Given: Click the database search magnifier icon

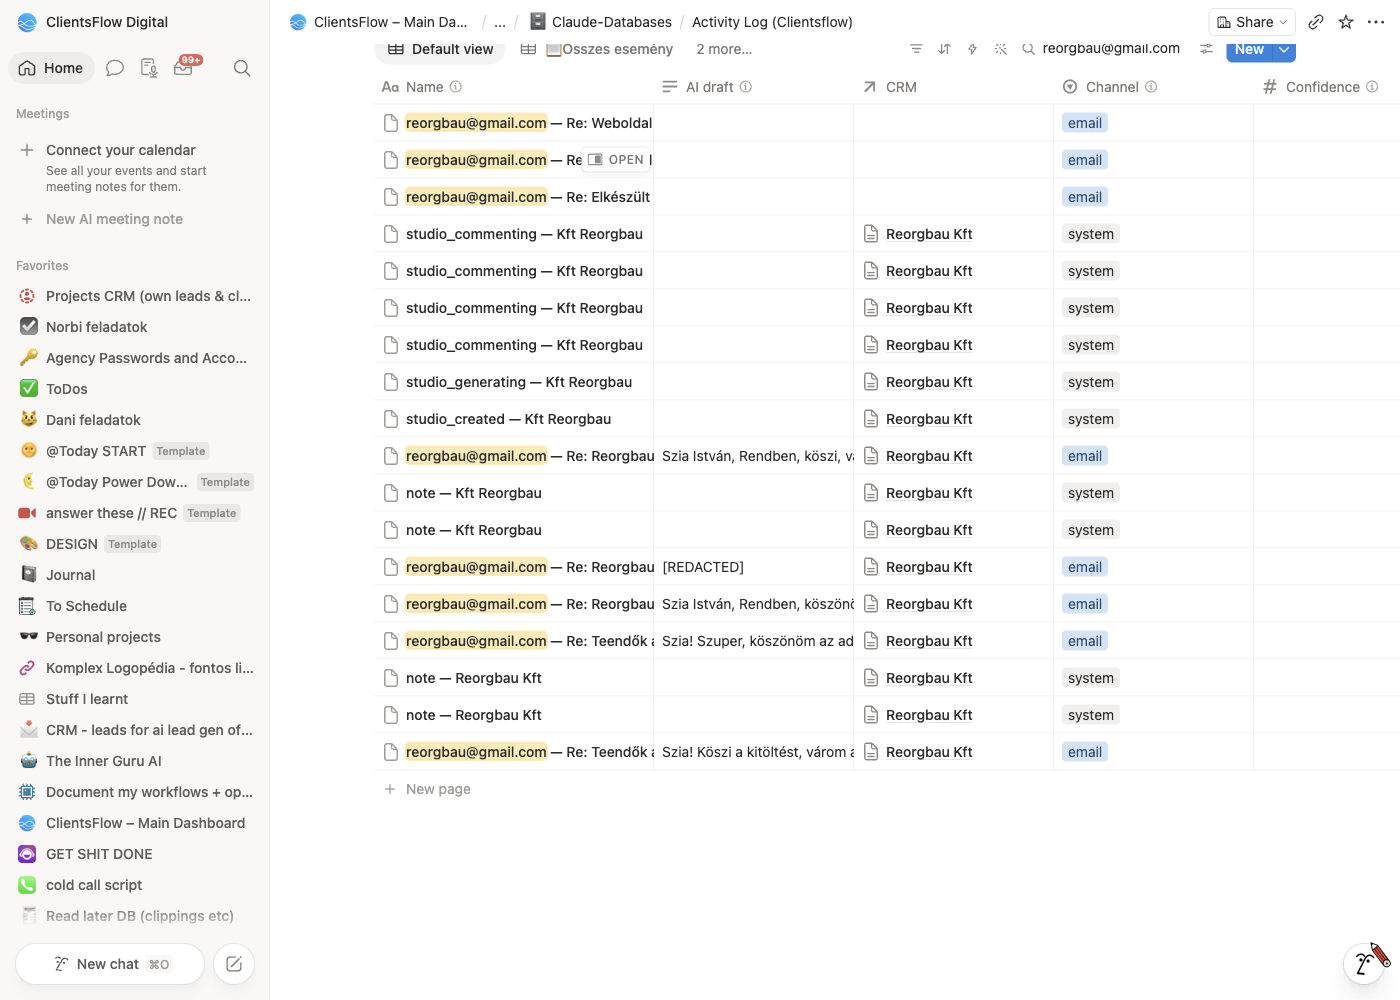Looking at the screenshot, I should 1028,49.
